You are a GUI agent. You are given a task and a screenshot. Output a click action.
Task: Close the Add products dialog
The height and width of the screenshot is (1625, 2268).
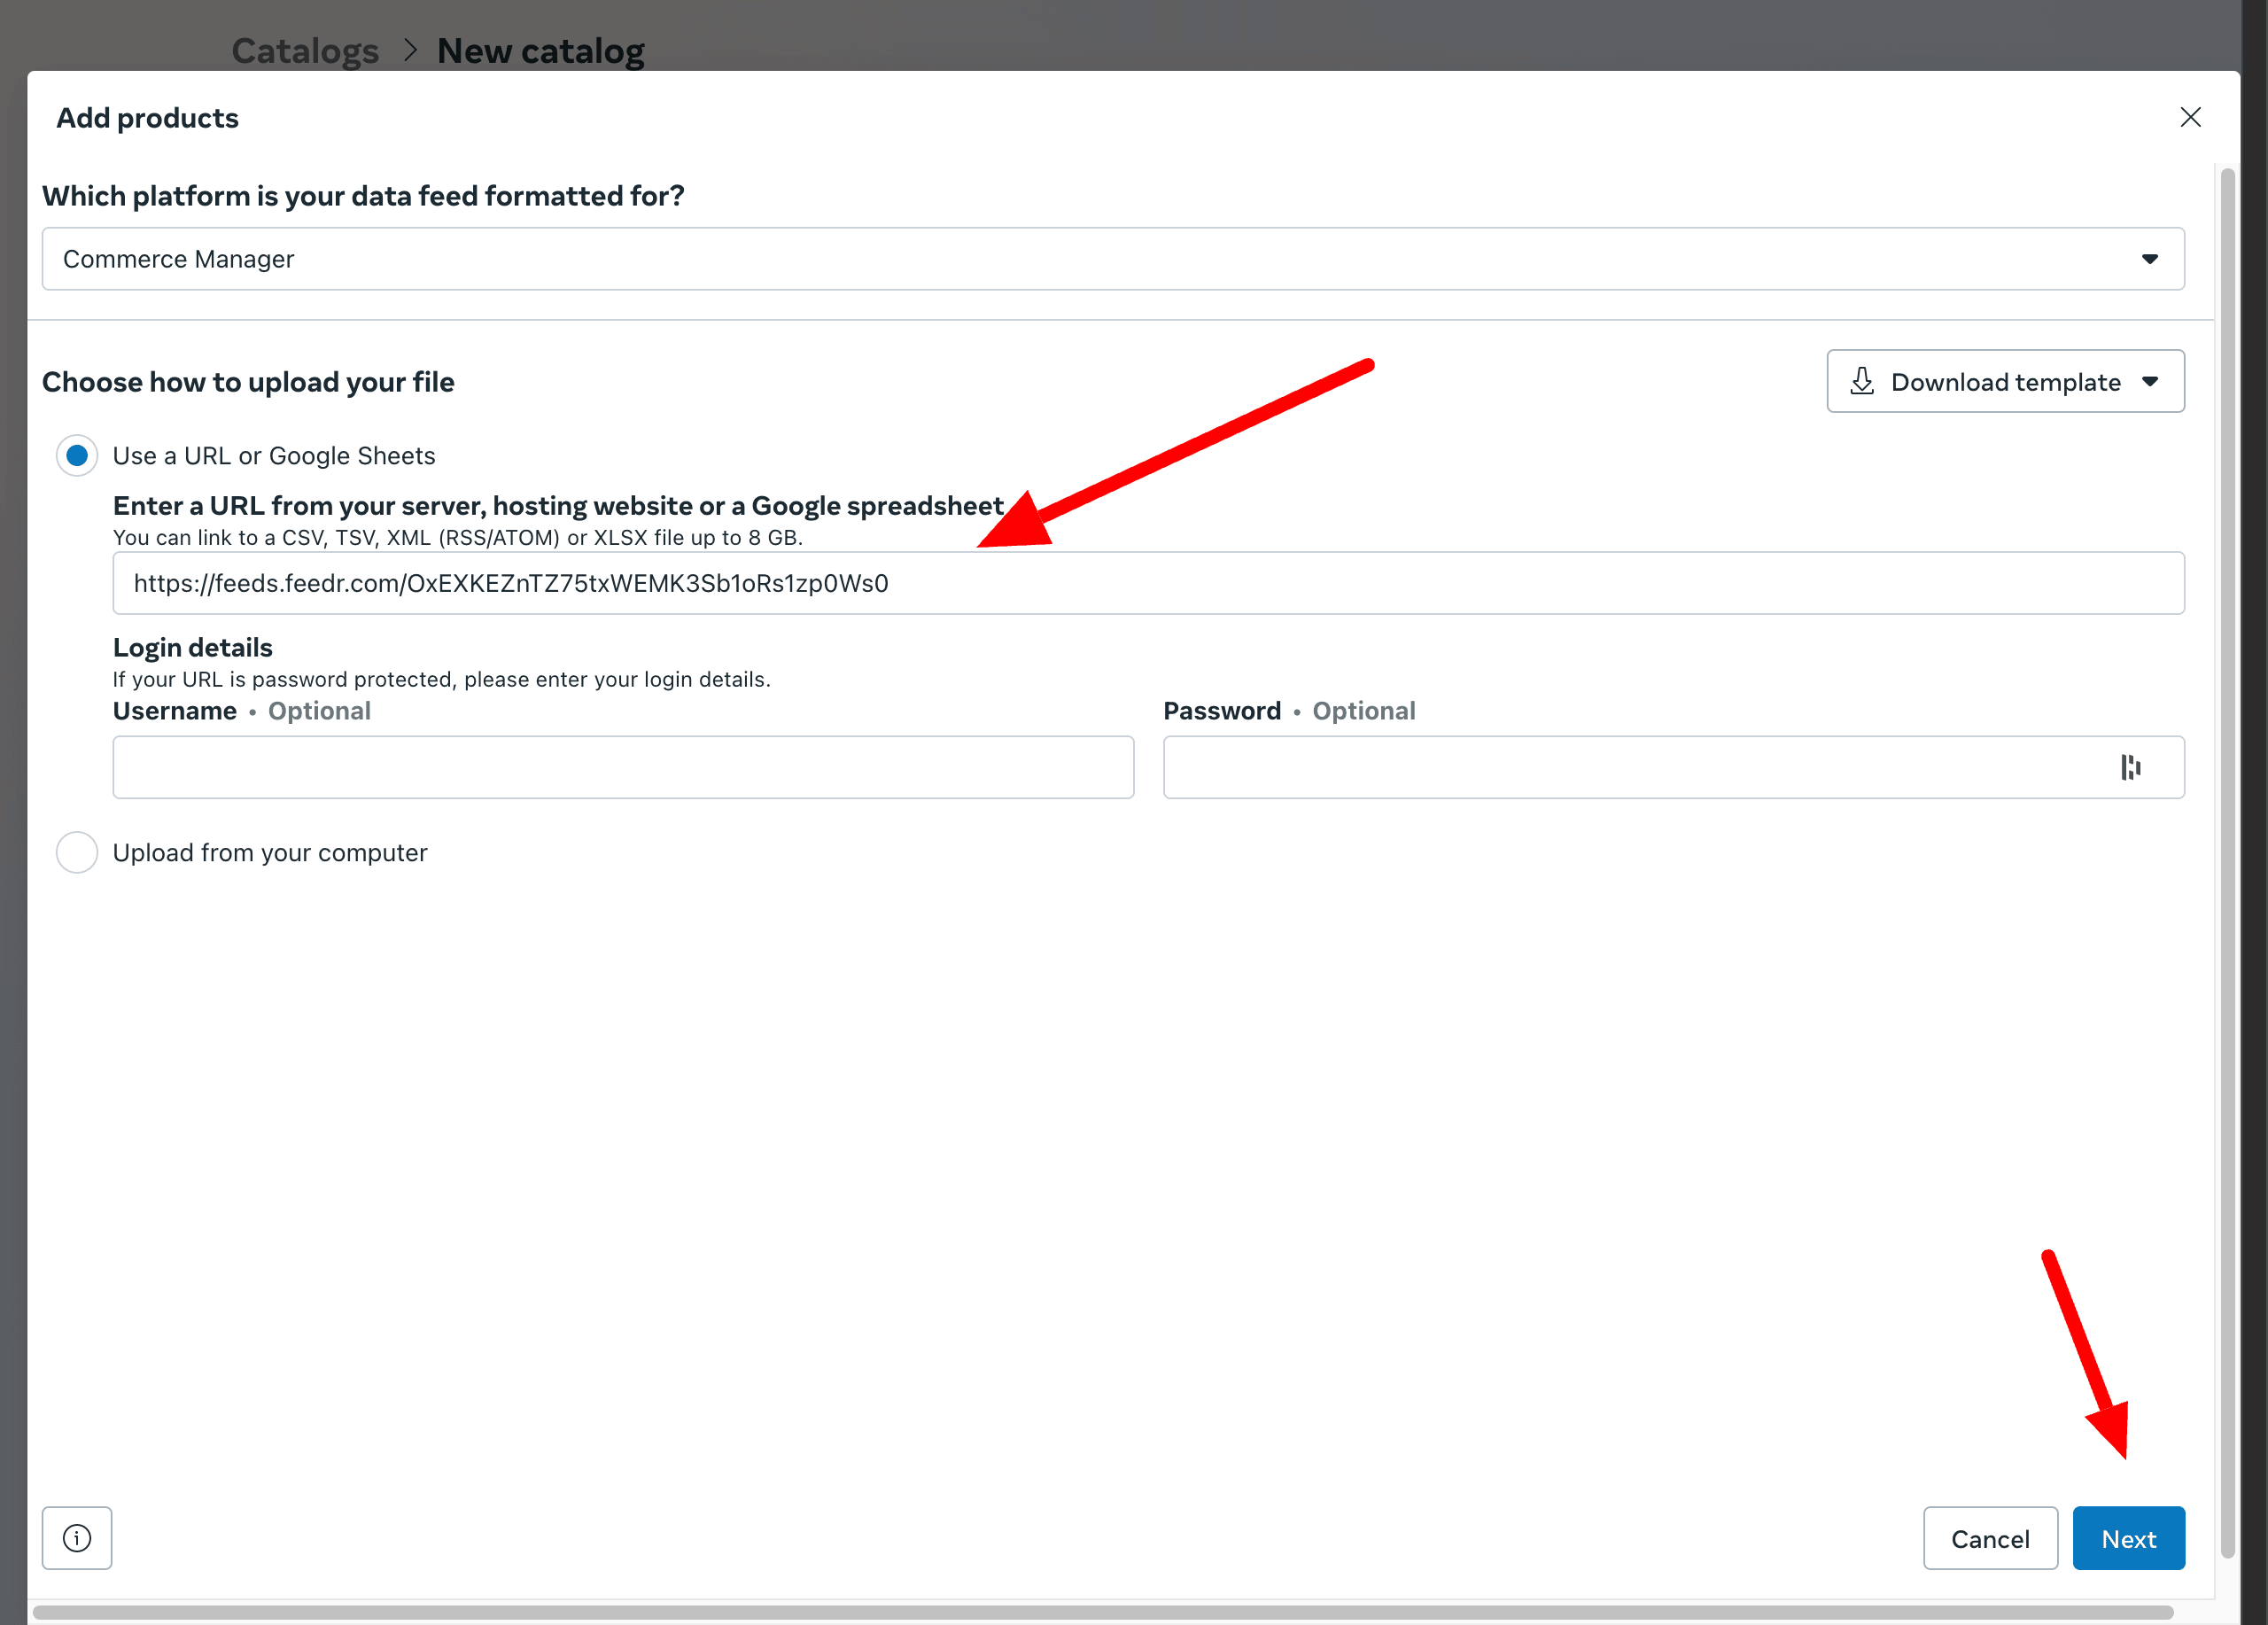2190,117
